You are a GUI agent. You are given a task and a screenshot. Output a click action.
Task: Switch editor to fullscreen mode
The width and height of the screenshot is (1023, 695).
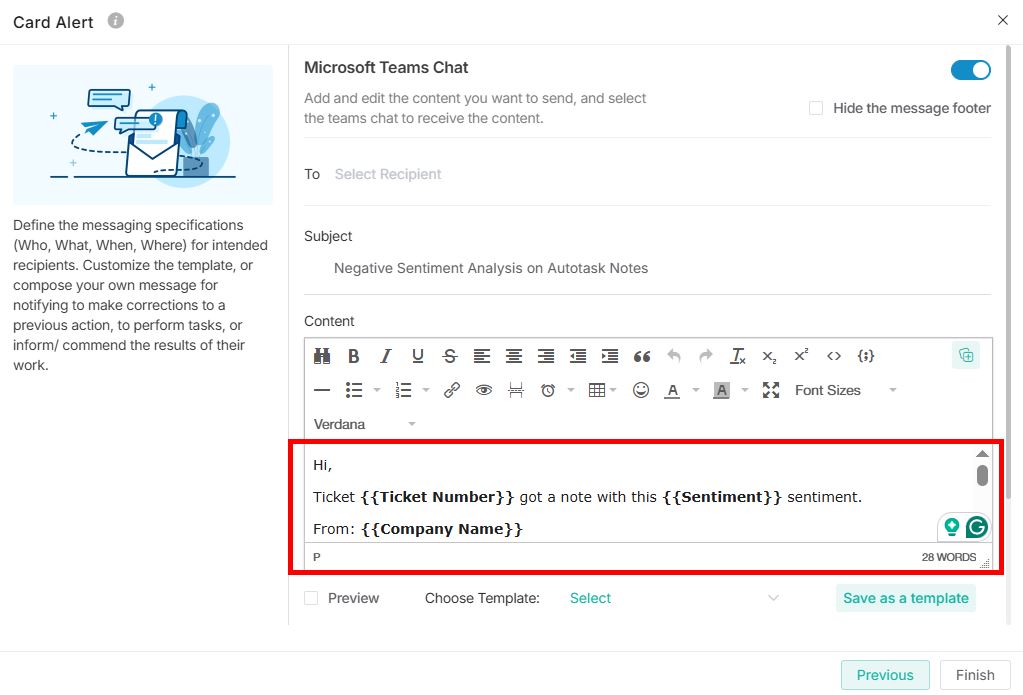(x=770, y=390)
